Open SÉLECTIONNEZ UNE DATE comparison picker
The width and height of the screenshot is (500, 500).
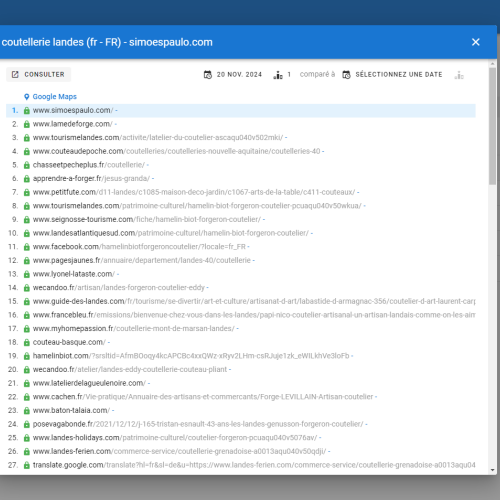[392, 75]
